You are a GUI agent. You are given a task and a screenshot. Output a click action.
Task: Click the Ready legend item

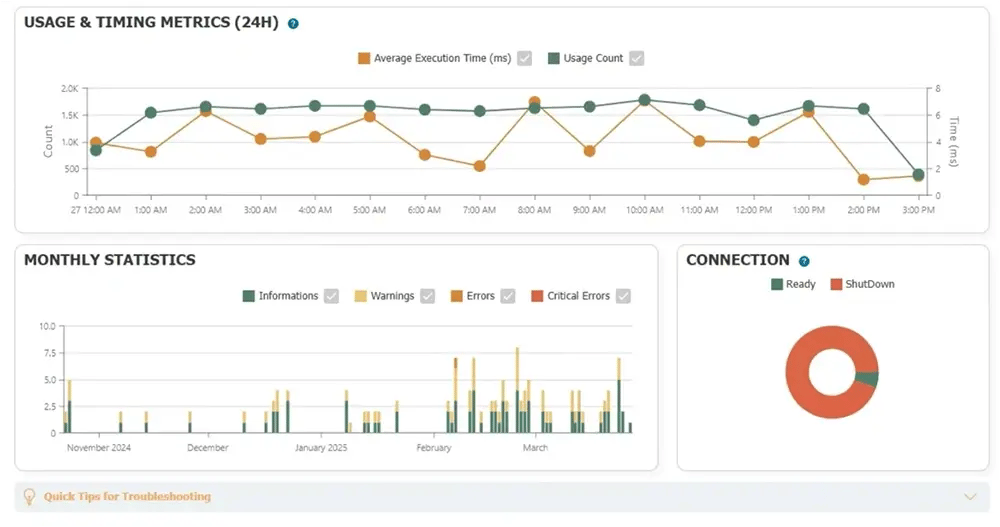pos(793,284)
